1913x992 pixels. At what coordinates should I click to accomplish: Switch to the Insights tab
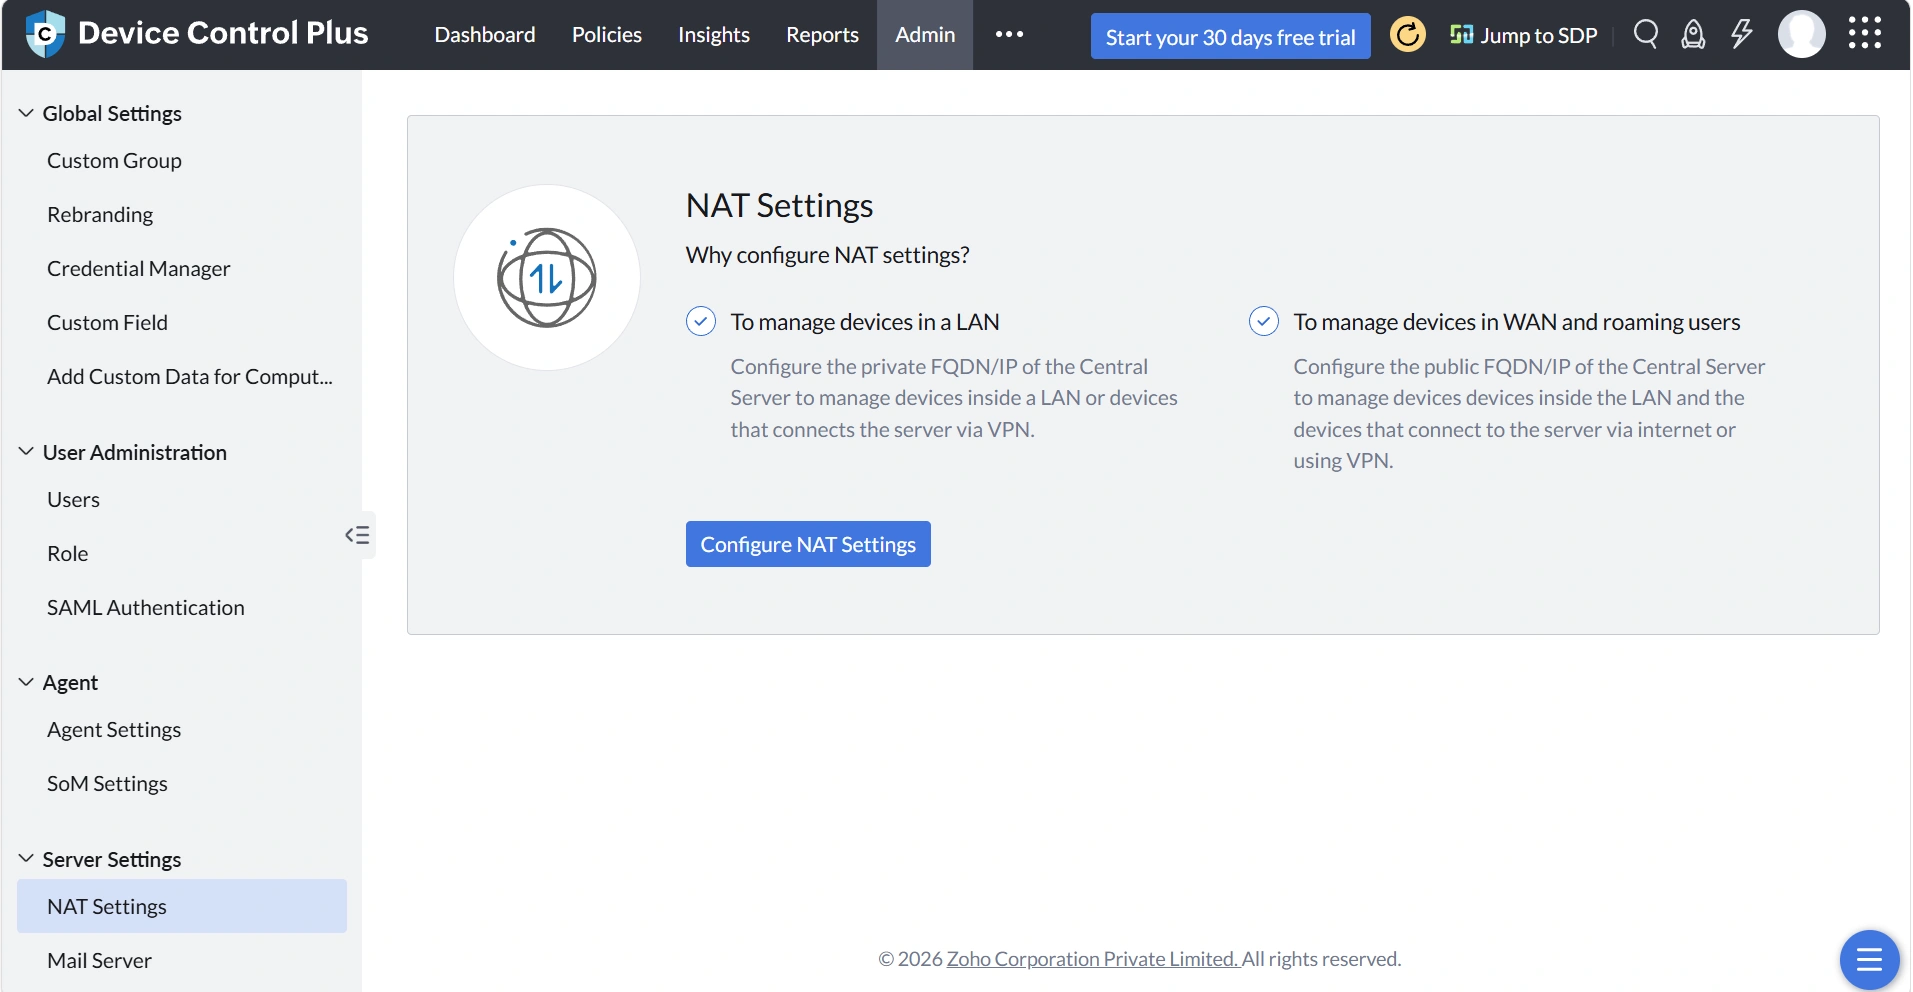pos(714,35)
